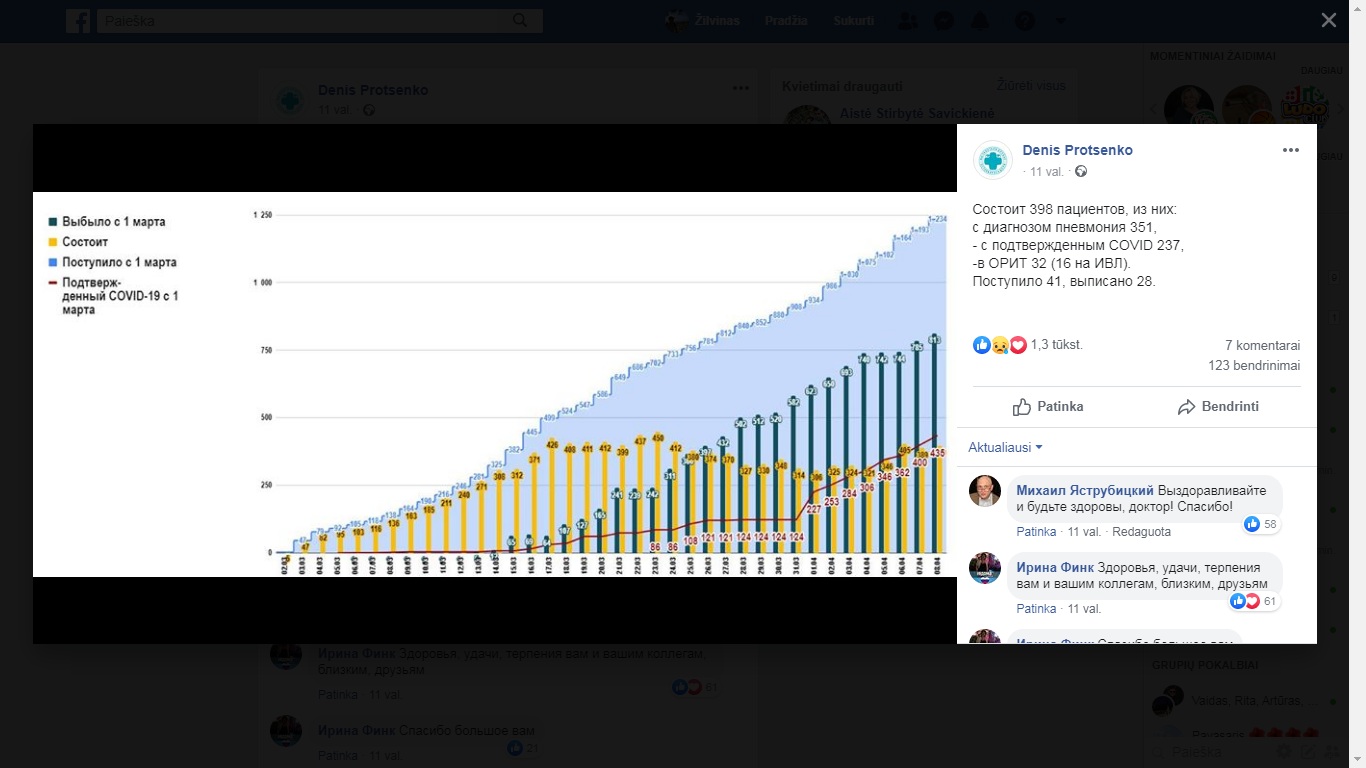Open Messenger icon in top bar
The image size is (1366, 768).
point(944,21)
